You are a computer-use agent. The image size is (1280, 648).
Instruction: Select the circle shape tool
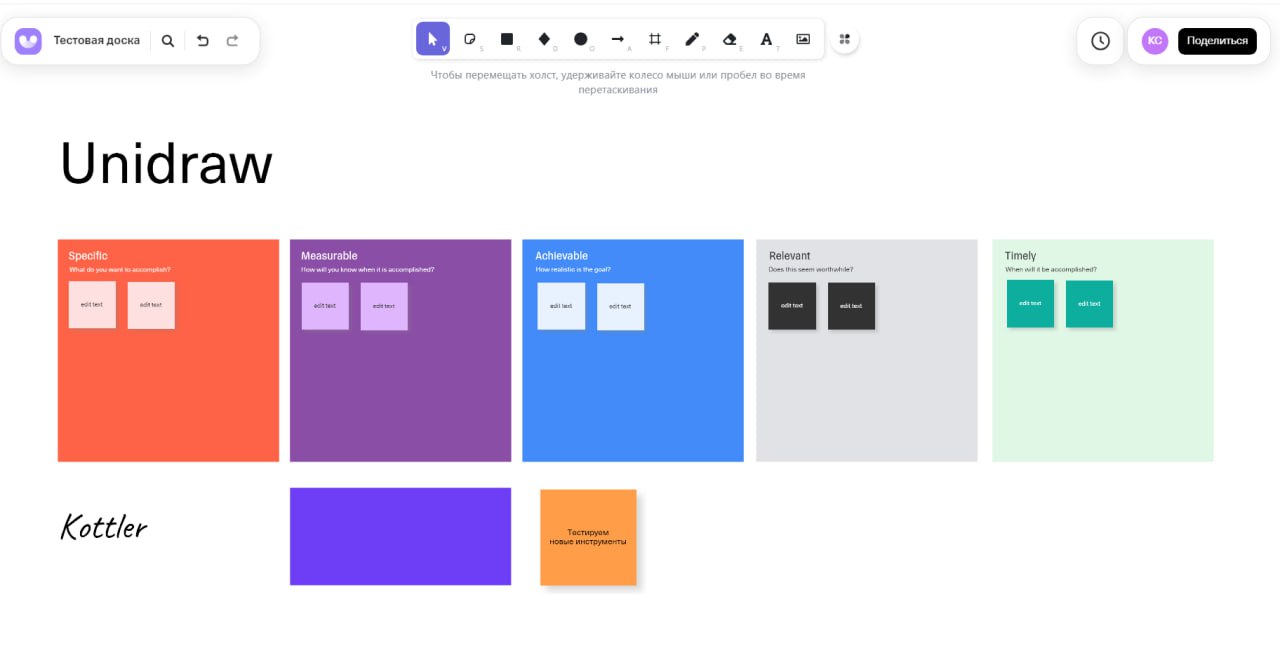click(581, 39)
